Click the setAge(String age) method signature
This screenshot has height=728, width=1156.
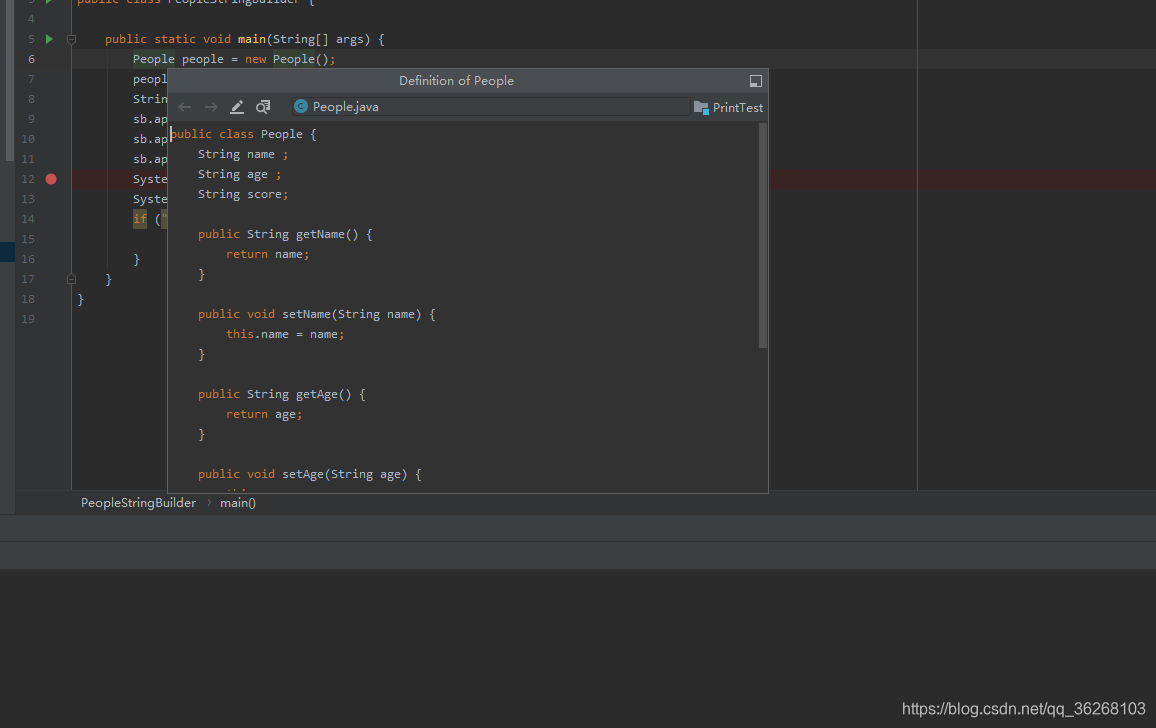[310, 474]
